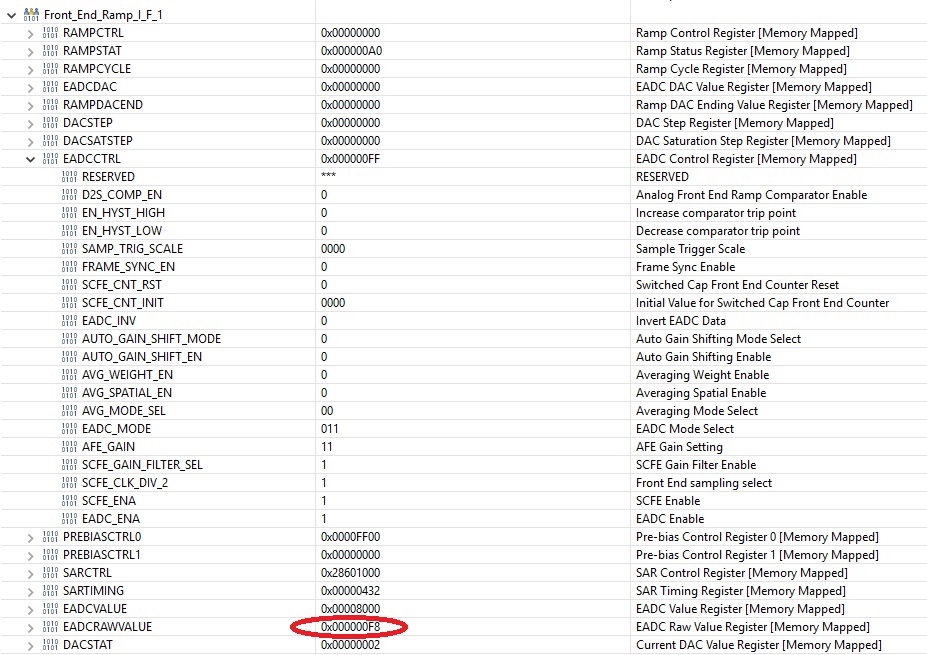Click the SAMP_TRIG_SCALE bitfield icon
This screenshot has width=927, height=655.
69,248
